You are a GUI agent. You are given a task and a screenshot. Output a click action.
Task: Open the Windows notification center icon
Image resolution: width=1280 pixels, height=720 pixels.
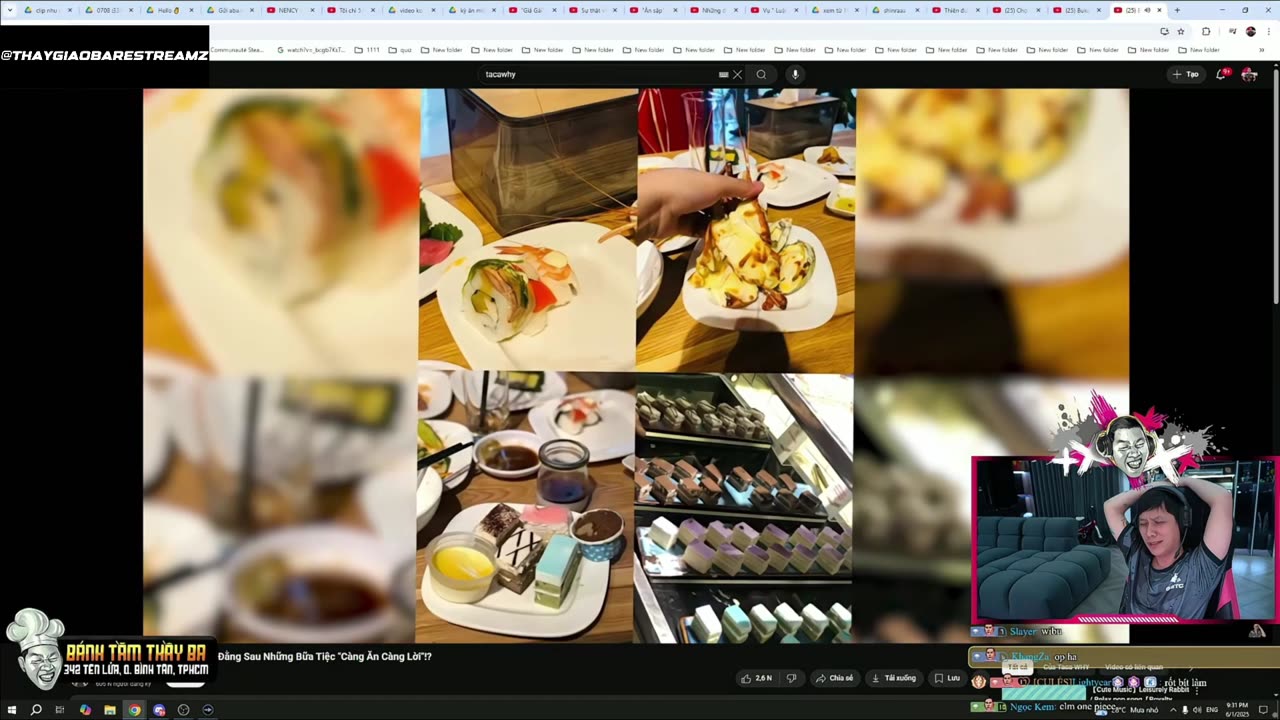click(1265, 710)
